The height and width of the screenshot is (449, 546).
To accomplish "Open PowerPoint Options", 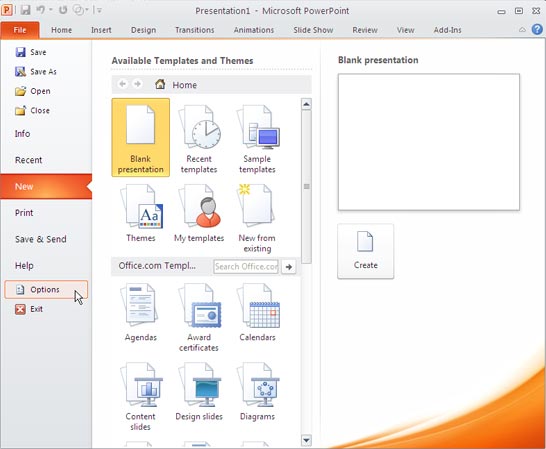I will click(46, 289).
